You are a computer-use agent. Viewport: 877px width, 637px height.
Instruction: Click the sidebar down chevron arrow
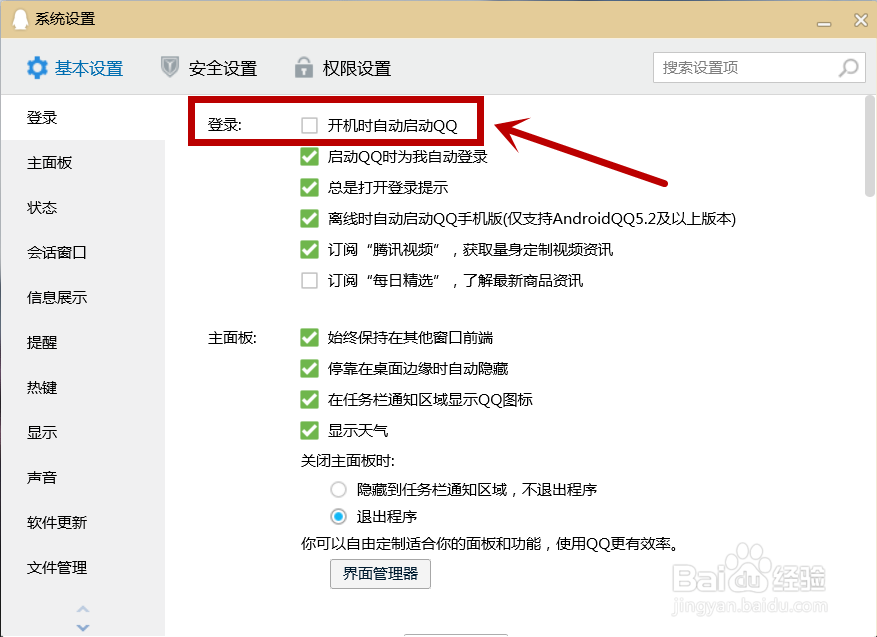[83, 627]
